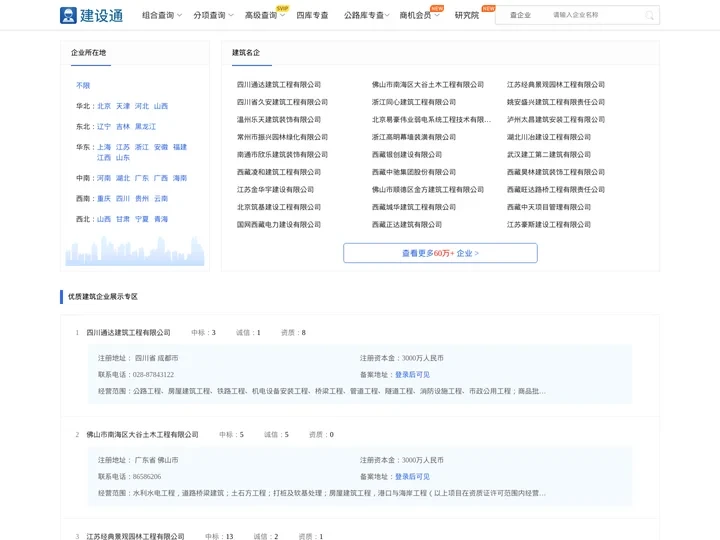Click the search magnifier icon

(649, 16)
